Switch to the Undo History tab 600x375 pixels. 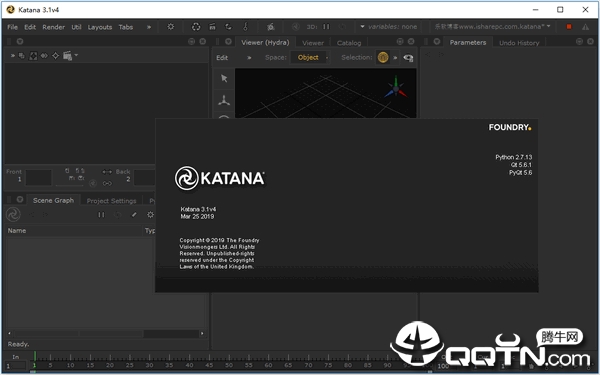pyautogui.click(x=519, y=43)
